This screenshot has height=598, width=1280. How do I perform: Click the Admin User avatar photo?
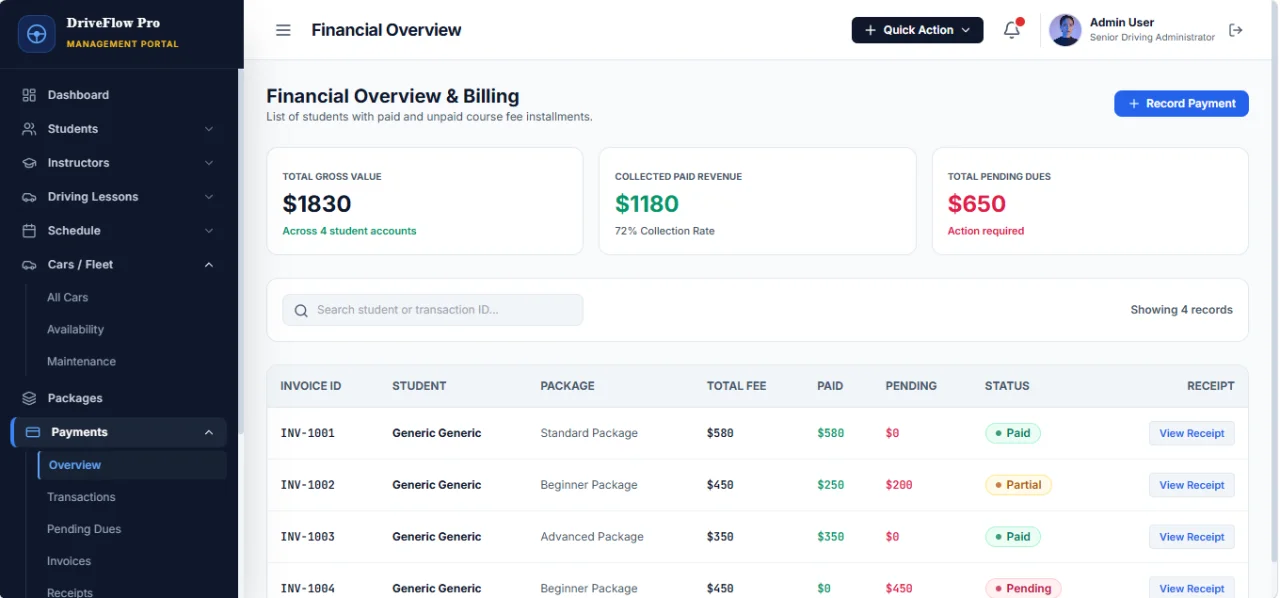[1065, 30]
